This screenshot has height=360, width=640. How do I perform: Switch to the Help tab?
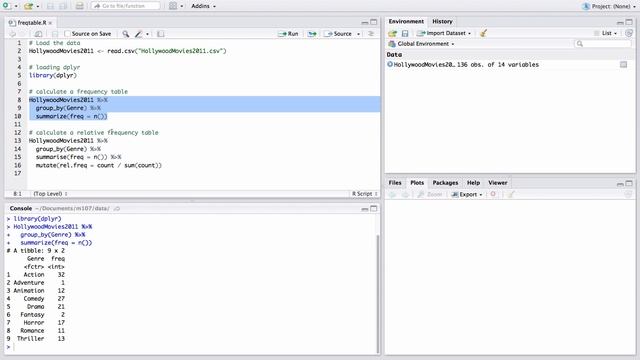point(473,183)
